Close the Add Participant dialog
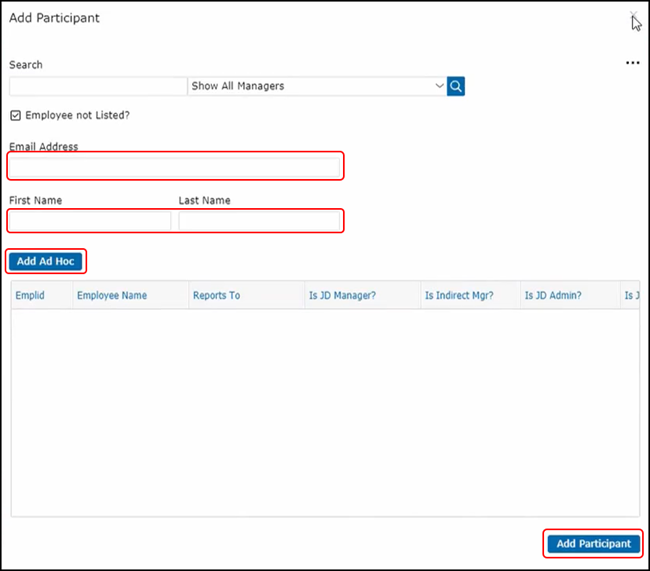650x571 pixels. 632,17
